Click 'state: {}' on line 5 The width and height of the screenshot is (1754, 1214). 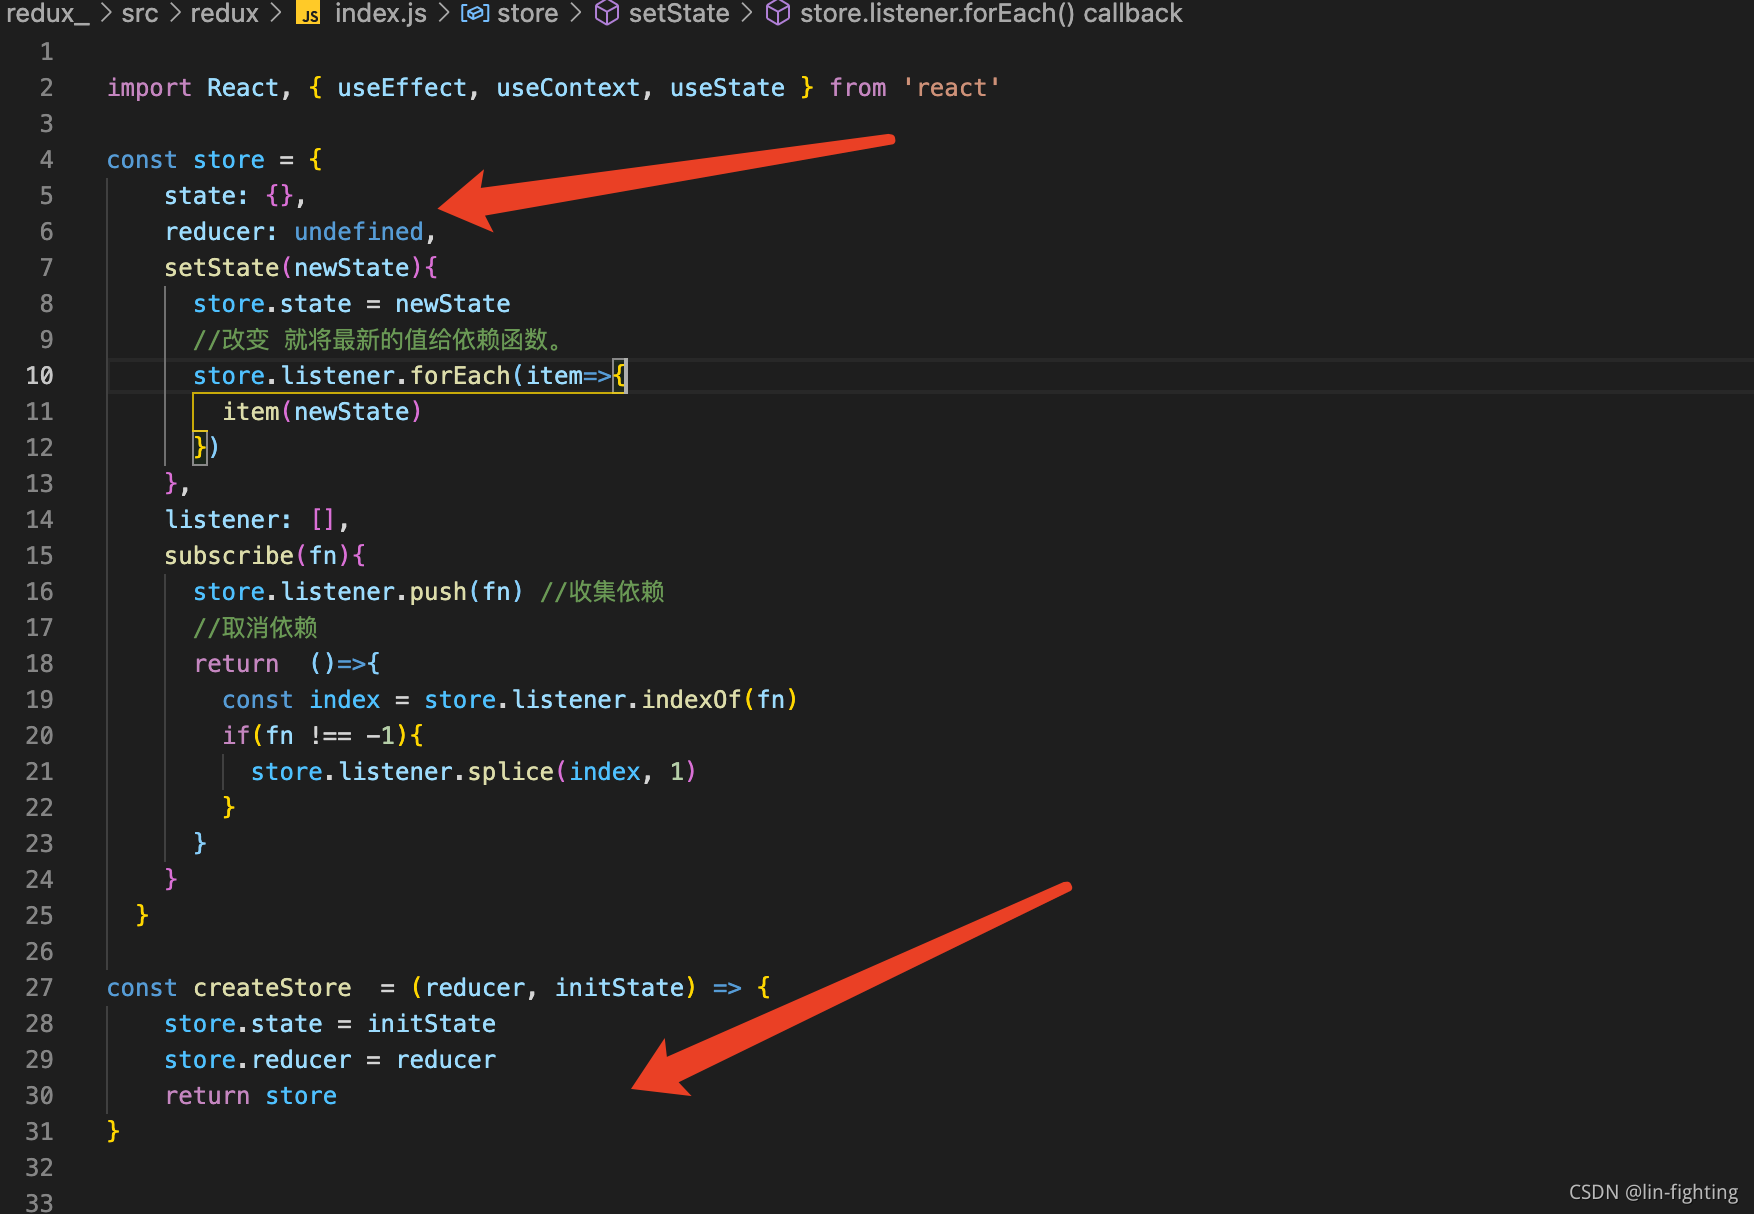(229, 196)
